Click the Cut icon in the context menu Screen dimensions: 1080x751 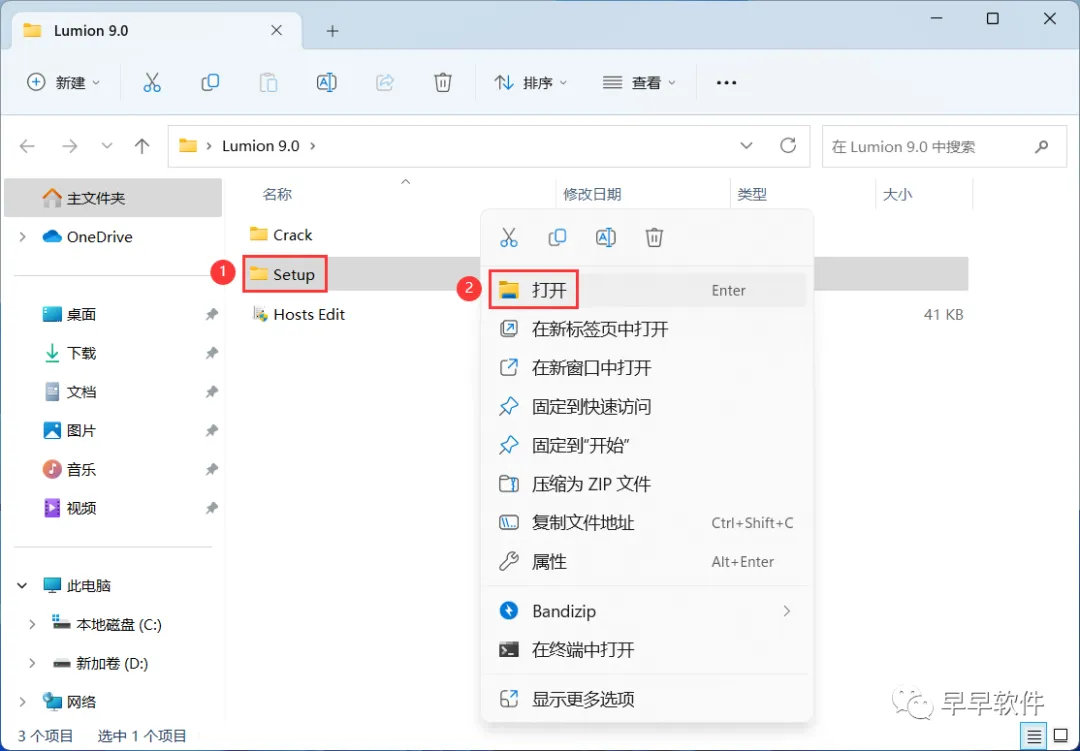508,238
